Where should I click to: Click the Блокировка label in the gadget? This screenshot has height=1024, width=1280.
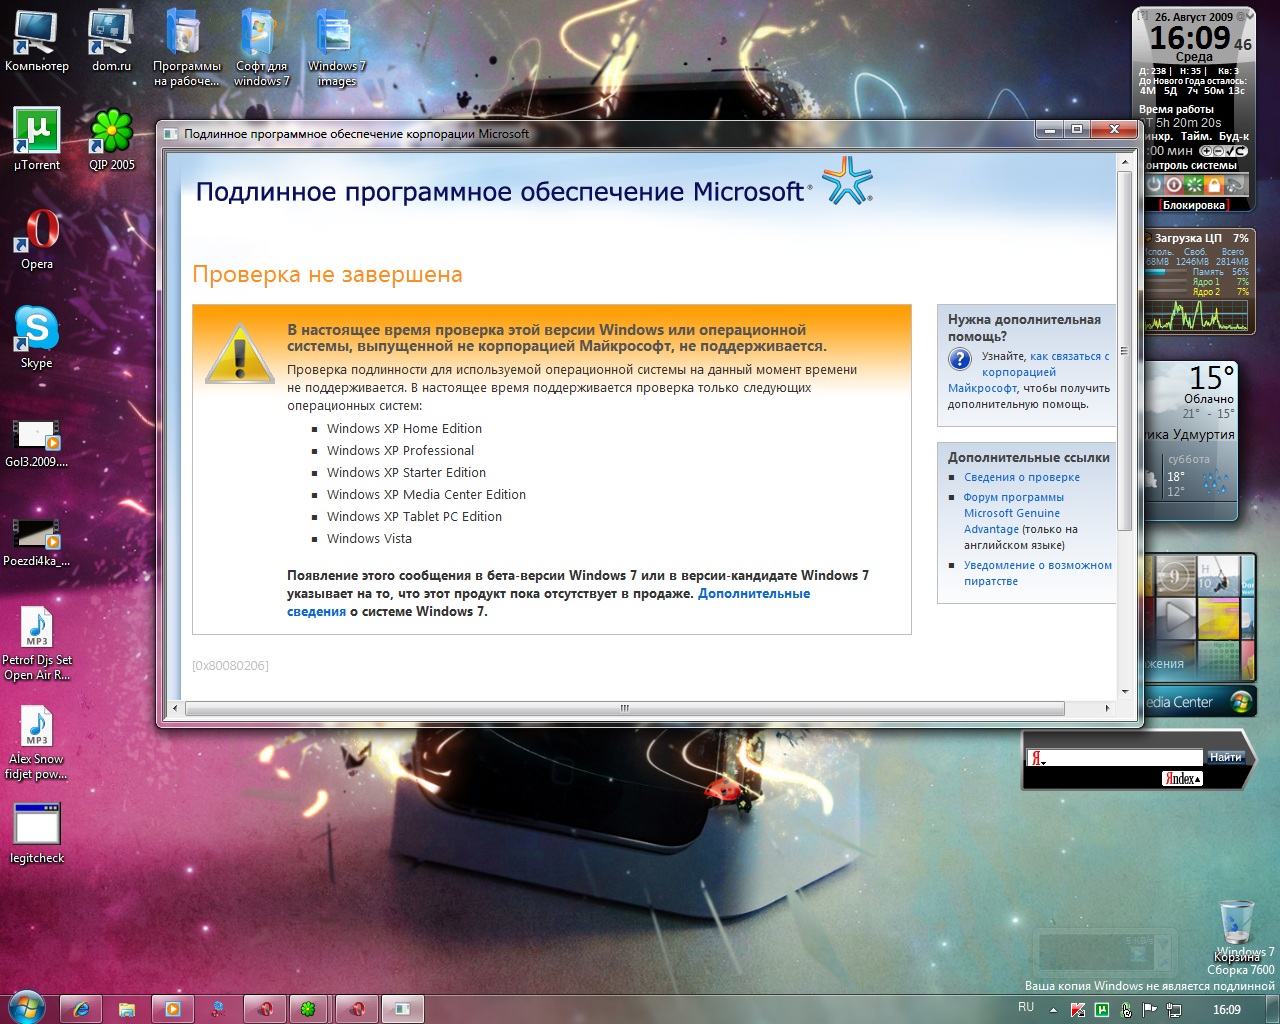1193,205
